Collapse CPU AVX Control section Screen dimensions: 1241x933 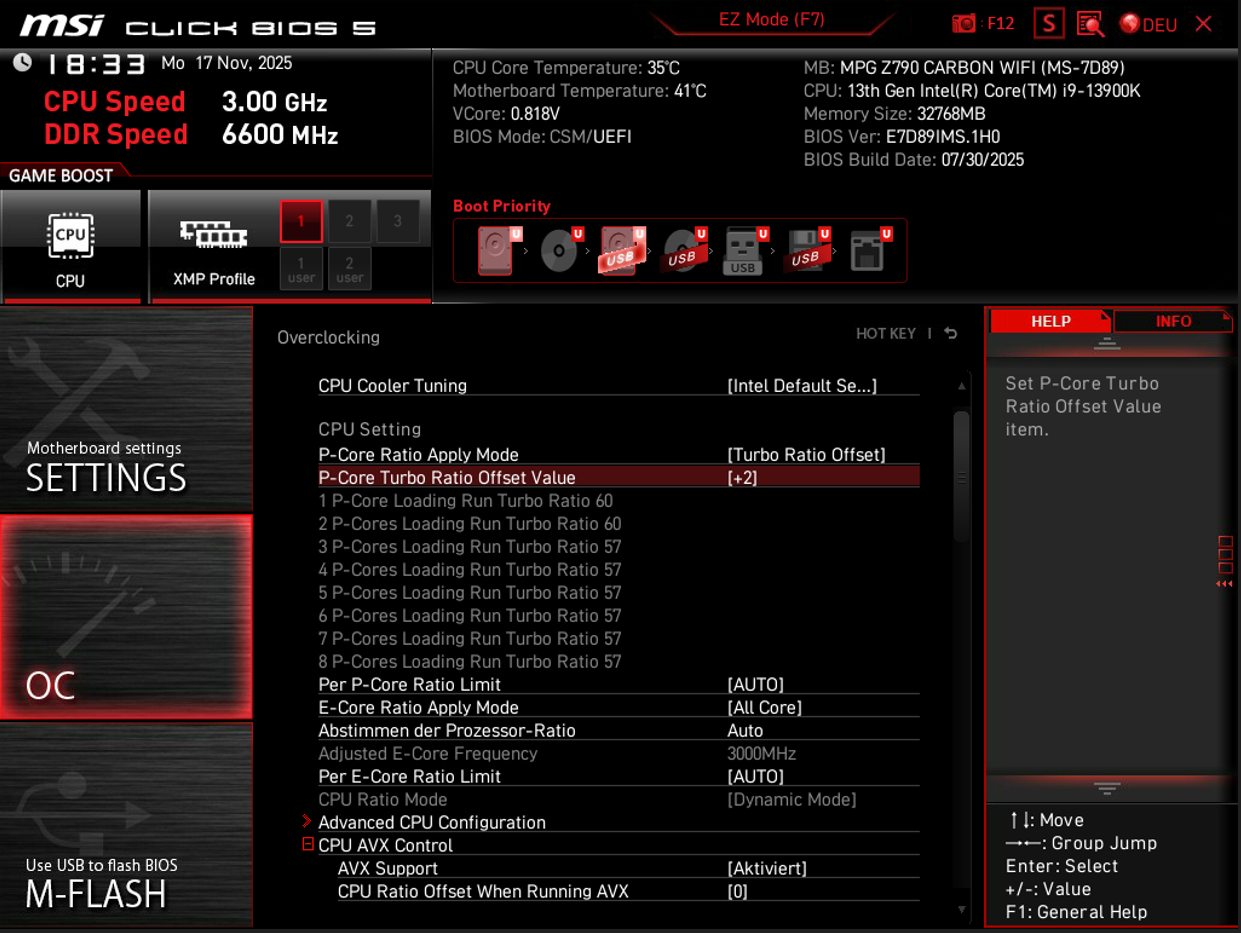pos(308,844)
